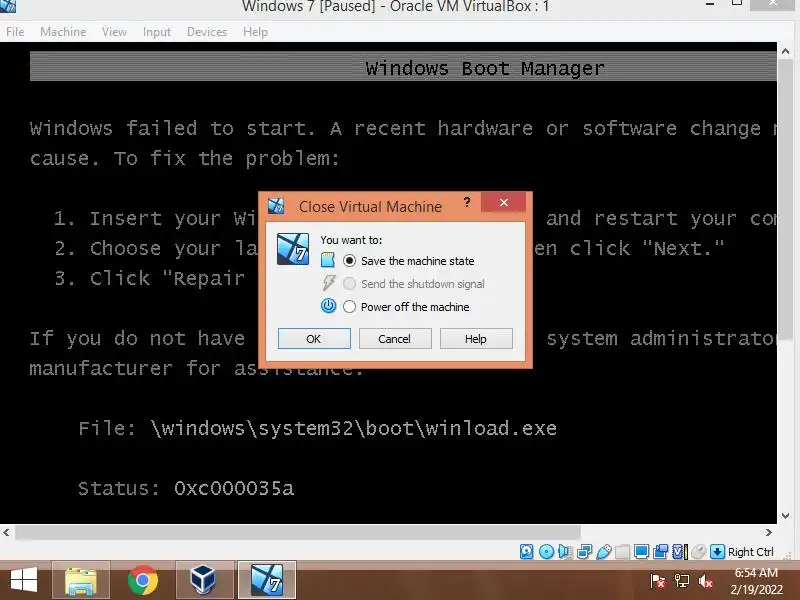800x600 pixels.
Task: Dismiss the dialog using Cancel
Action: [394, 339]
